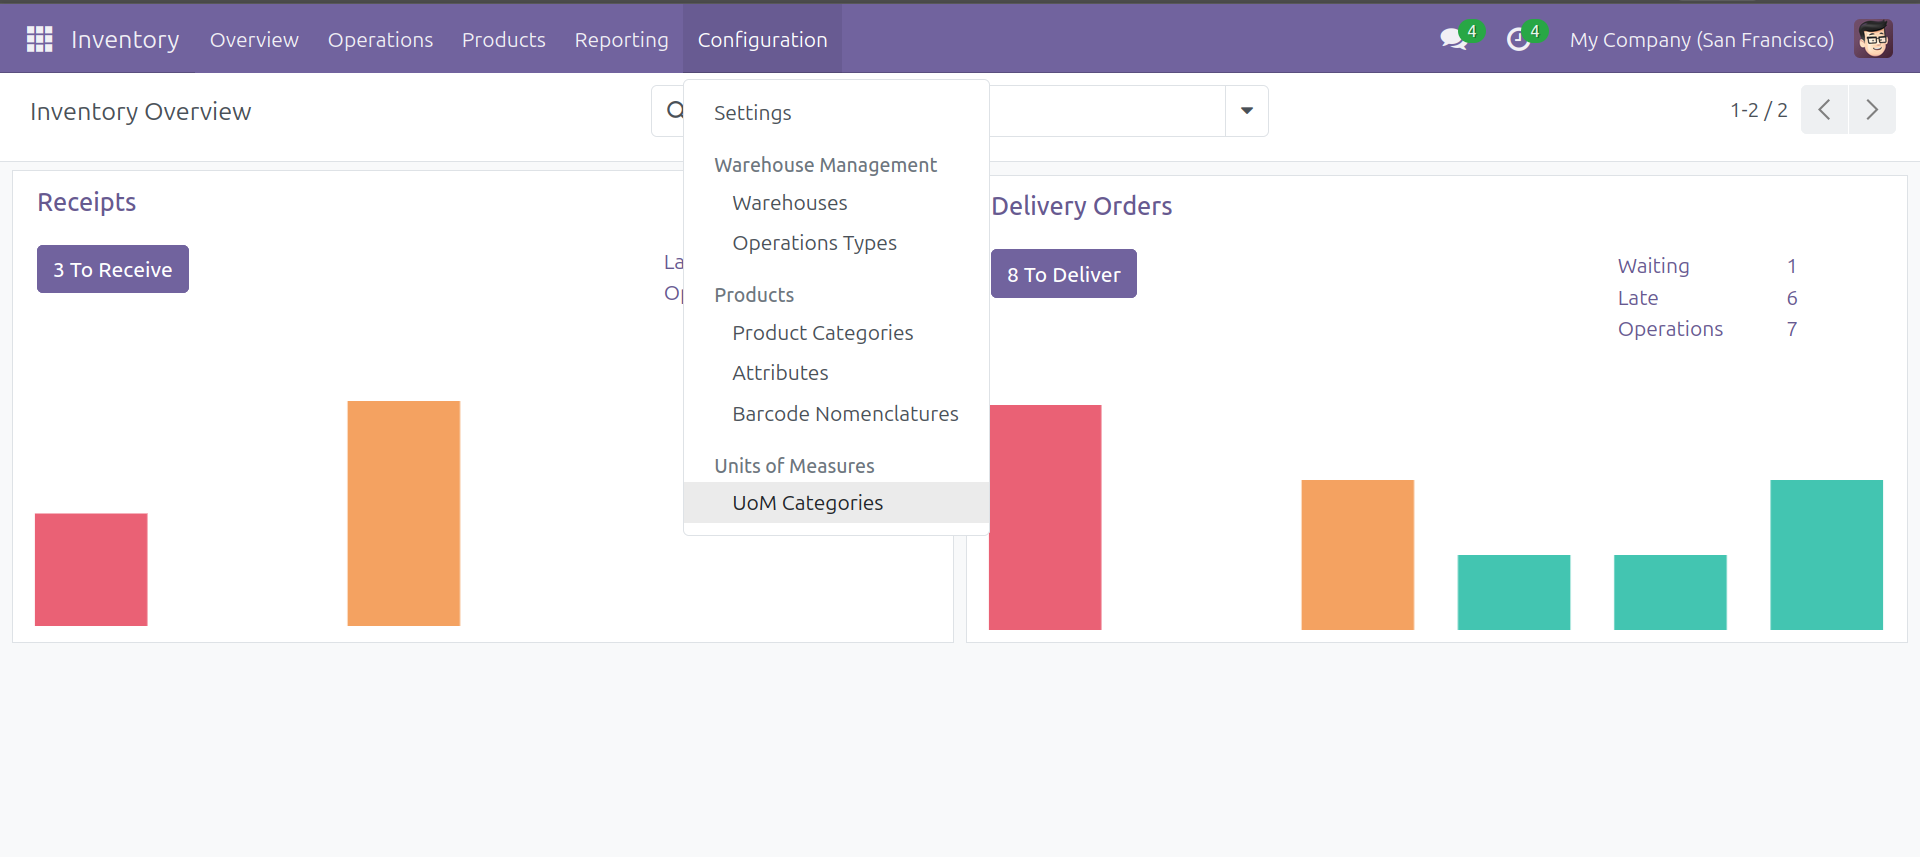The width and height of the screenshot is (1920, 857).
Task: Open Barcode Nomenclatures menu item
Action: (845, 414)
